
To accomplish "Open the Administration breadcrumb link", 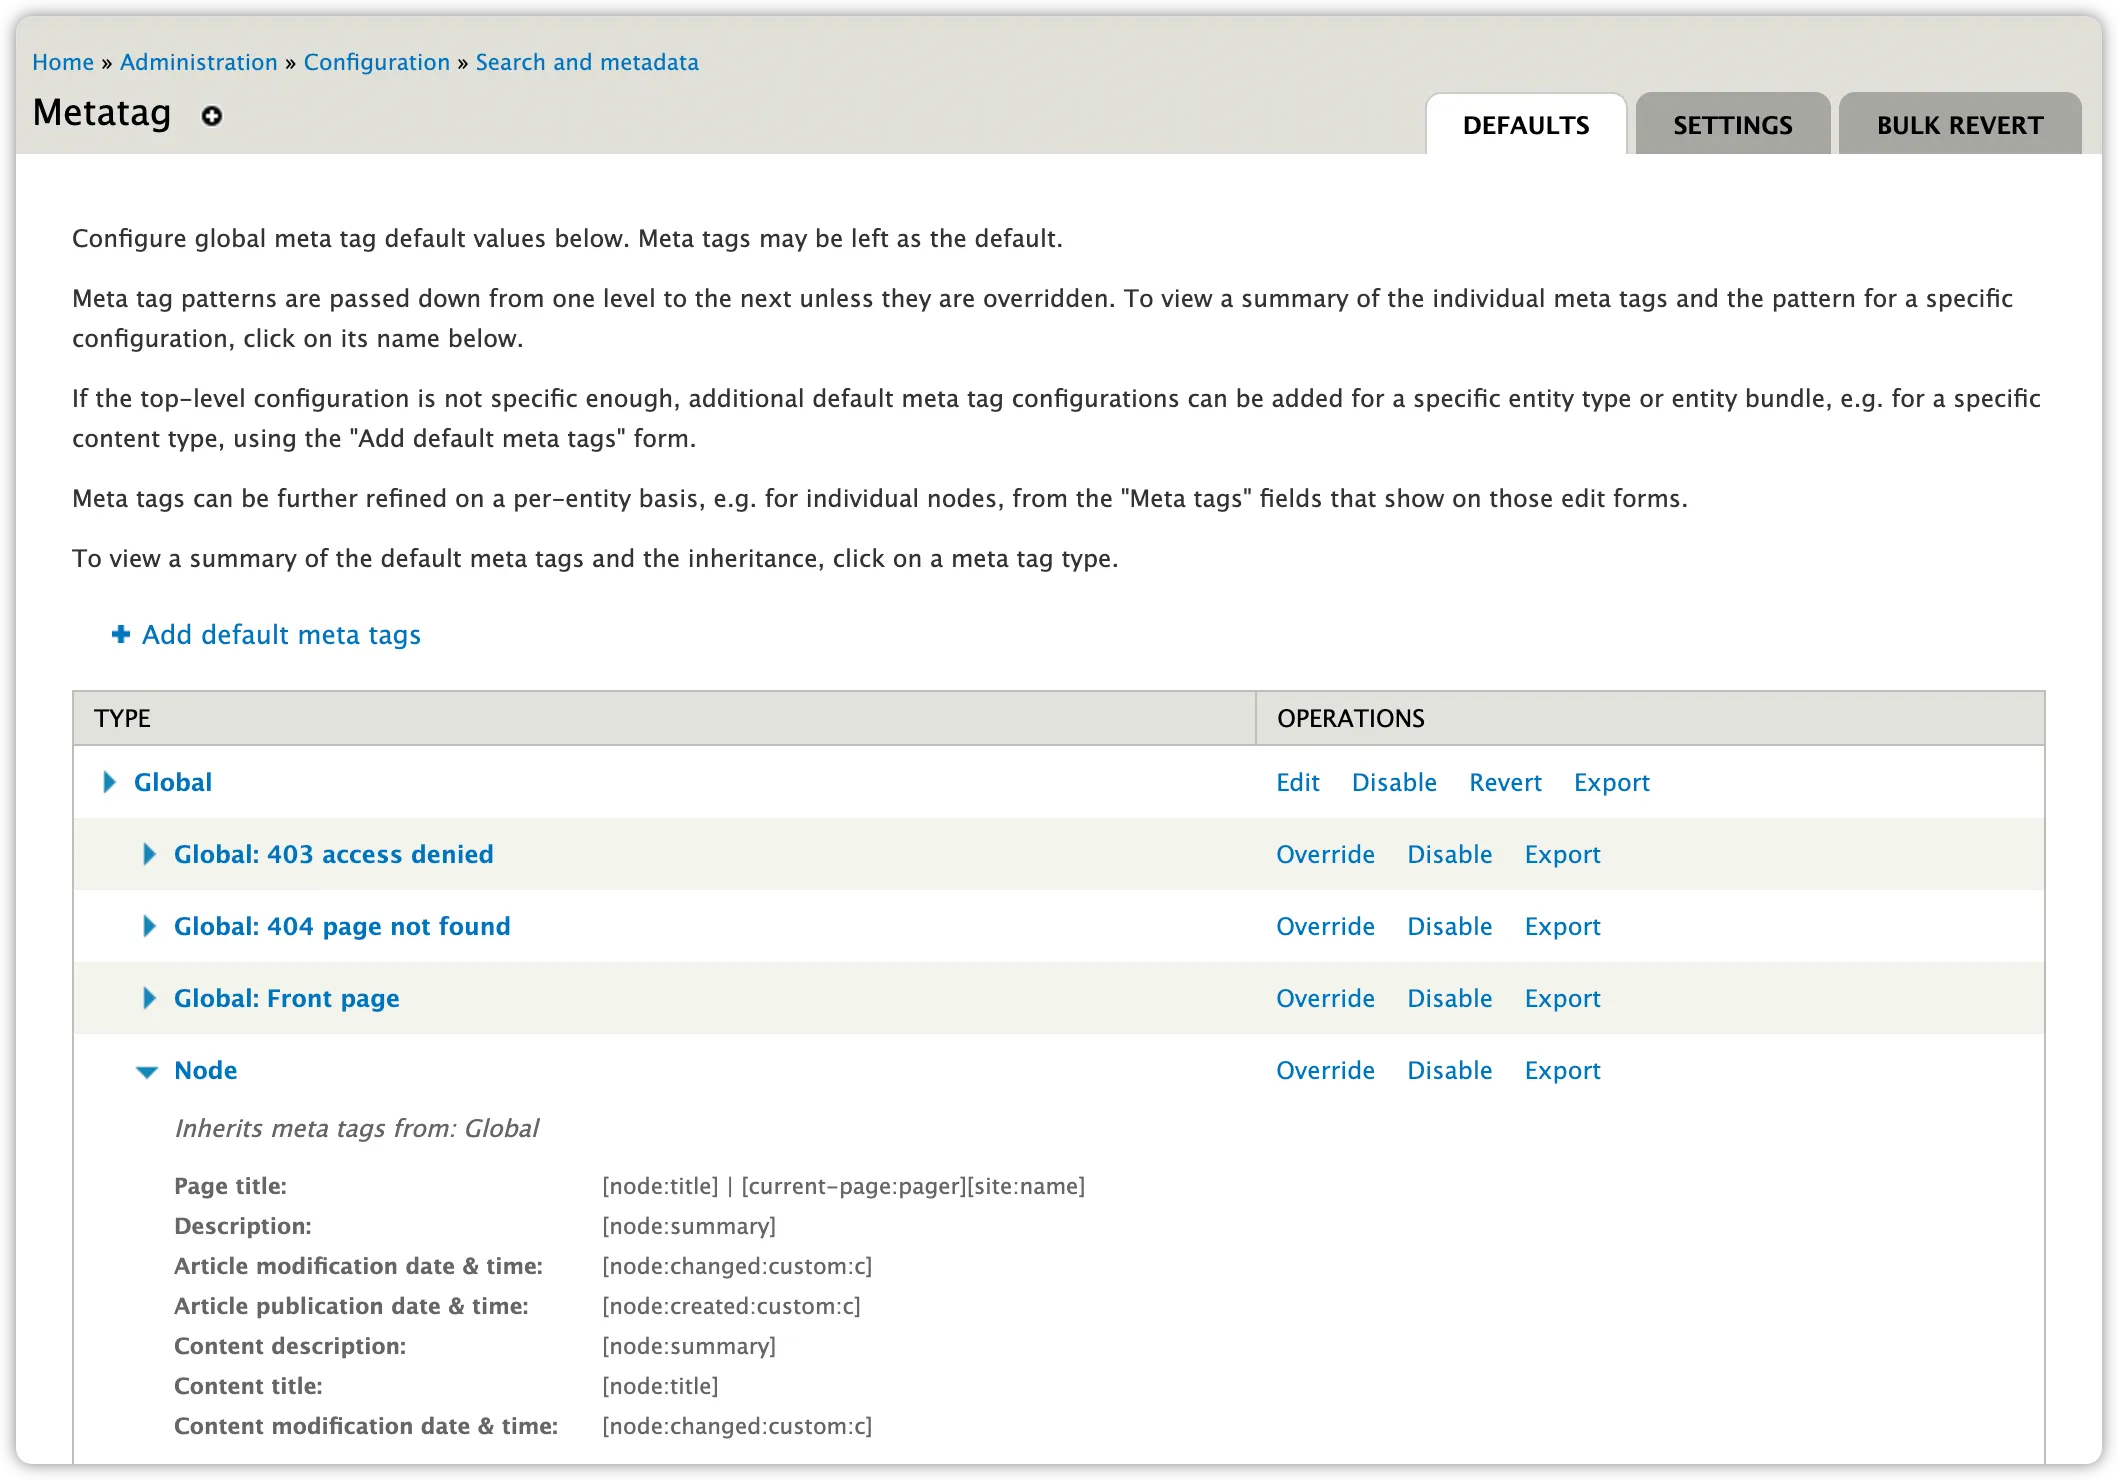I will 198,62.
